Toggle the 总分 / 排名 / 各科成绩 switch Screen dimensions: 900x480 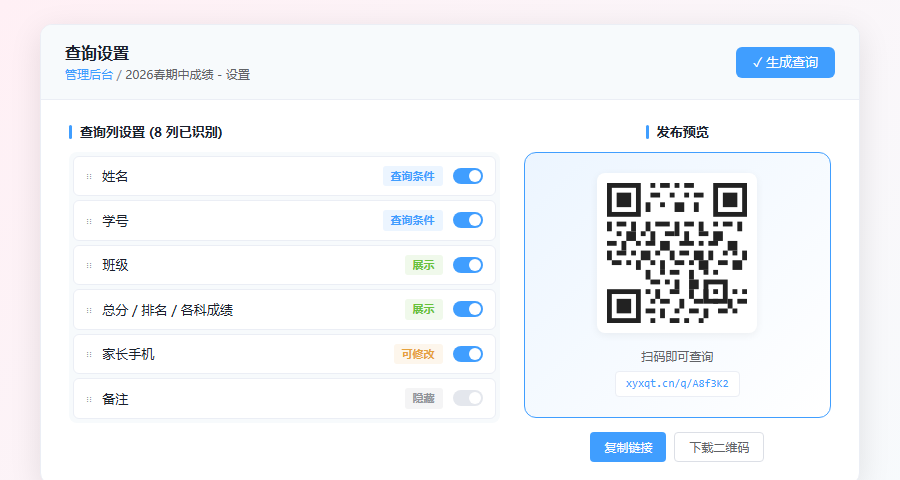[468, 309]
